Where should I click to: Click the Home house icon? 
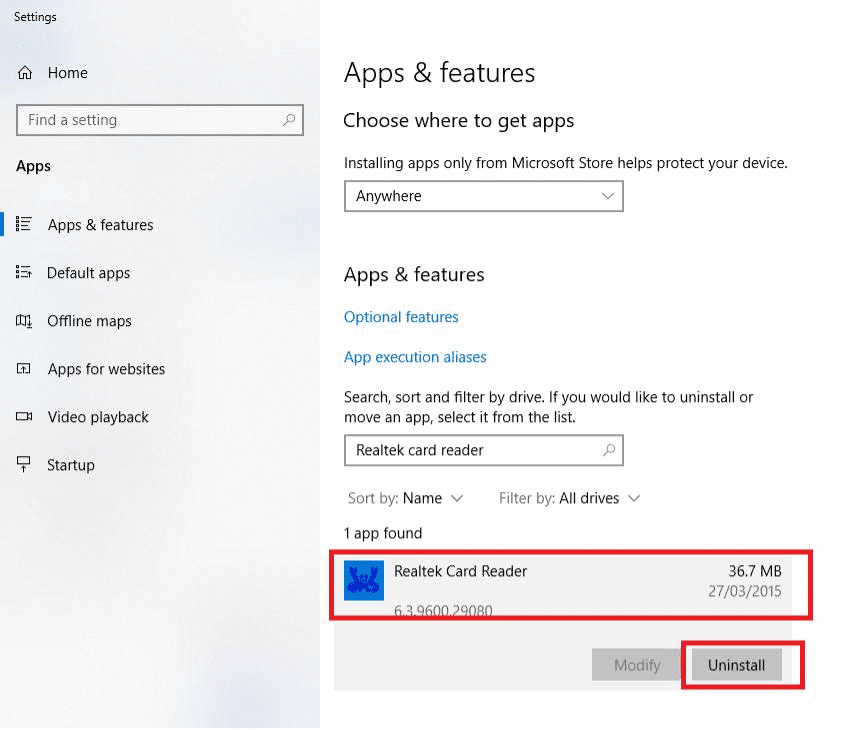(x=25, y=73)
